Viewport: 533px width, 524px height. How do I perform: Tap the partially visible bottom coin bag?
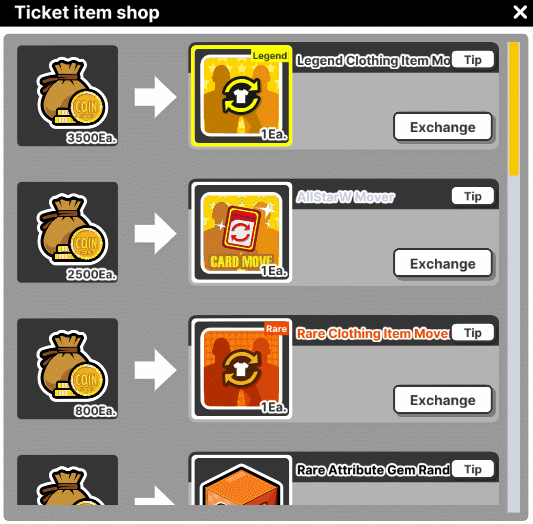[x=68, y=480]
